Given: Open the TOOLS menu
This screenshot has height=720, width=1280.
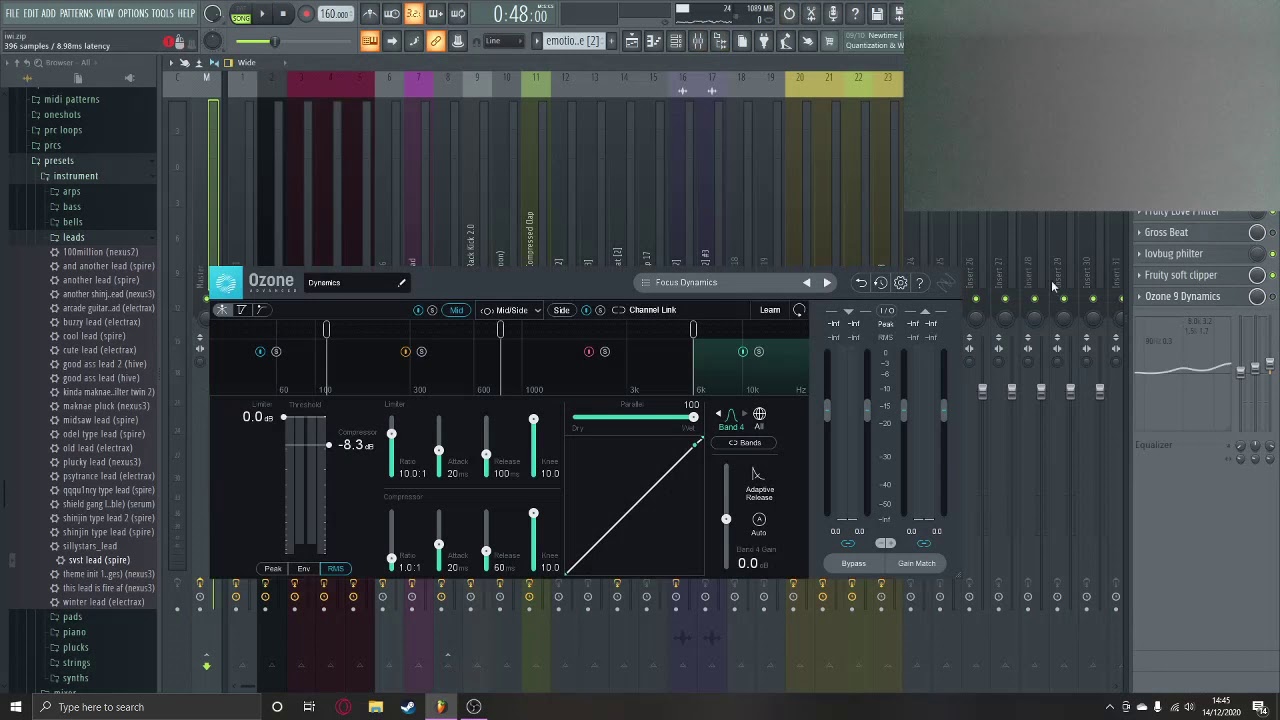Looking at the screenshot, I should (162, 14).
